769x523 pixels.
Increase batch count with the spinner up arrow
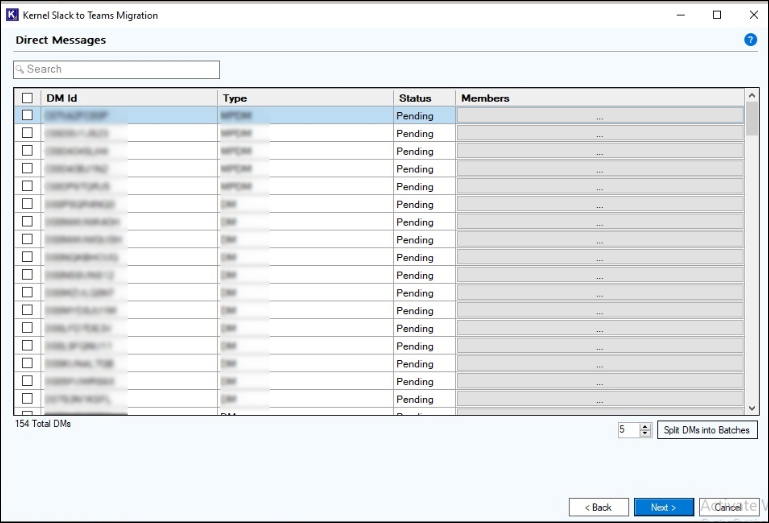[x=645, y=426]
